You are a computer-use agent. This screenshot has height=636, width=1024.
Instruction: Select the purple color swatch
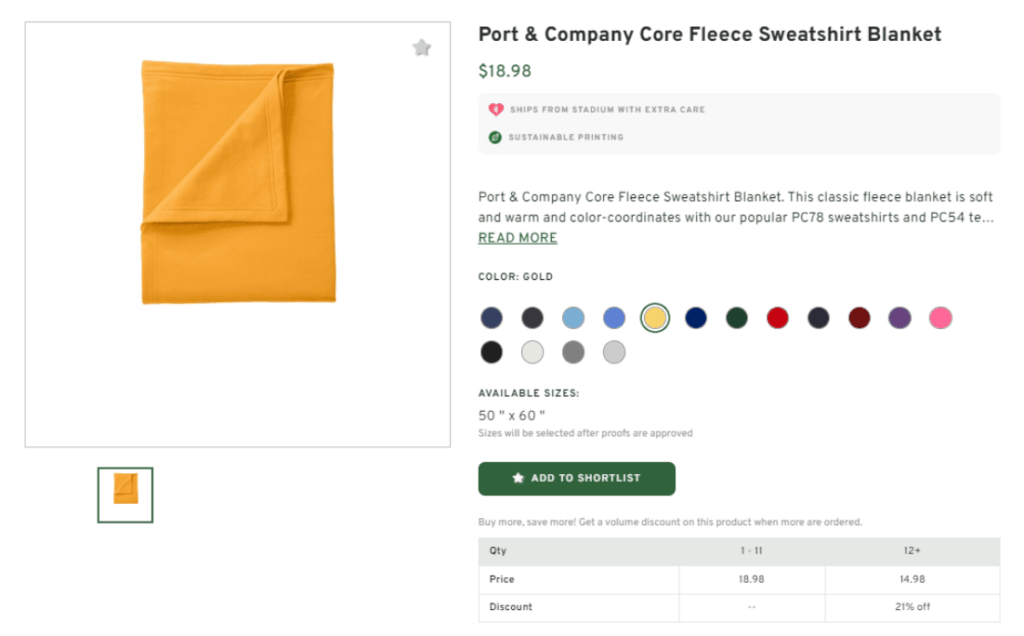point(900,317)
